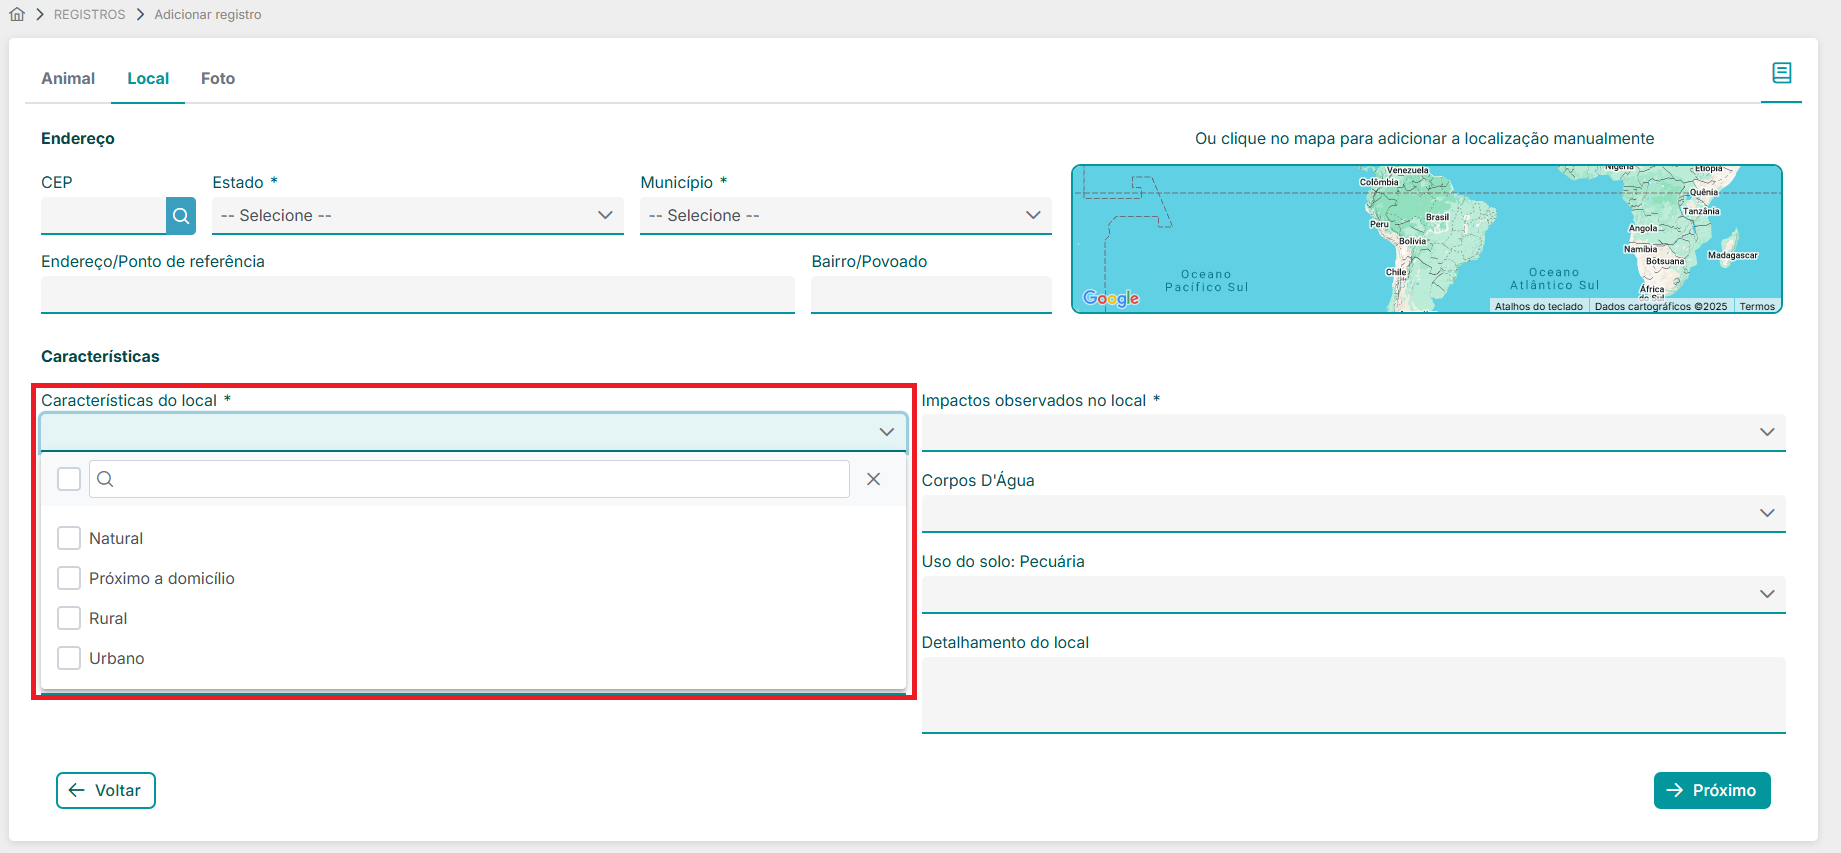This screenshot has width=1841, height=853.
Task: Switch to the Foto tab
Action: tap(218, 78)
